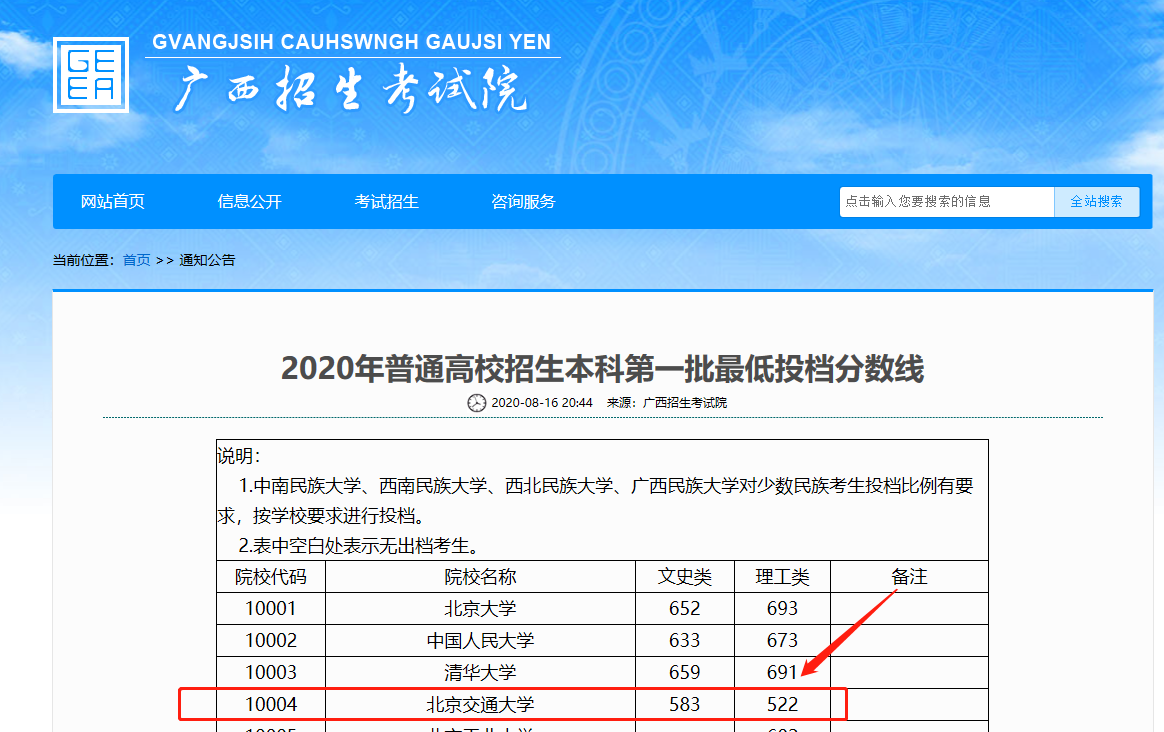
Task: Click the 理工类 column header
Action: click(x=782, y=577)
